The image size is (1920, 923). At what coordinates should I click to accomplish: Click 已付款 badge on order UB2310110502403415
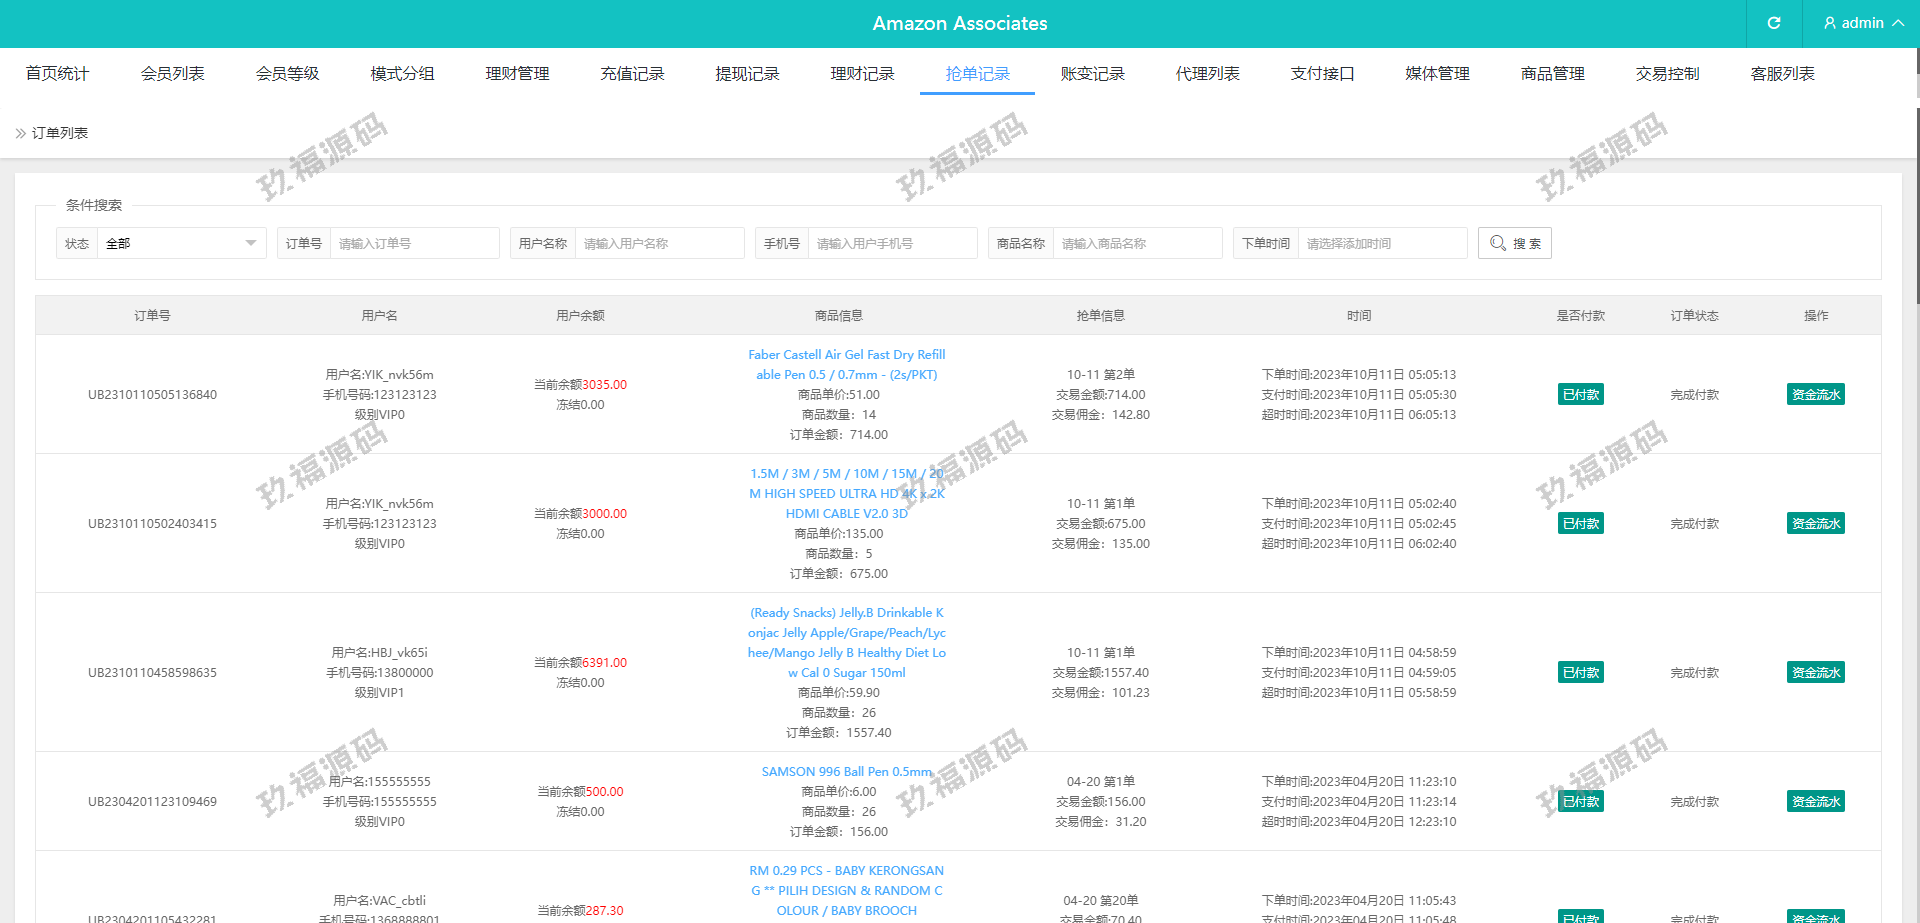[x=1580, y=523]
